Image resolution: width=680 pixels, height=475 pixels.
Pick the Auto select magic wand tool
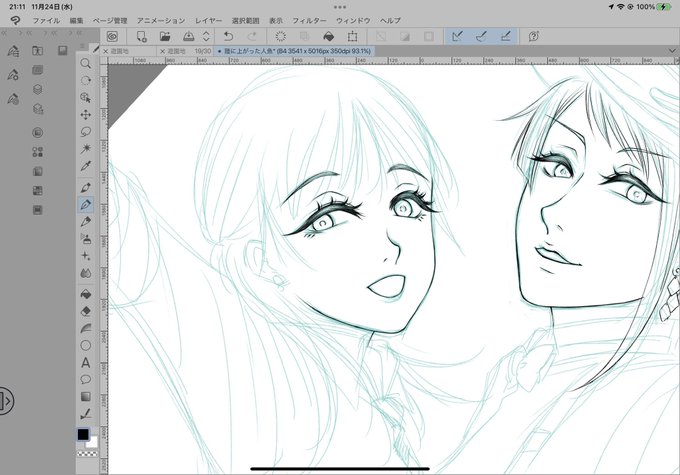(85, 149)
